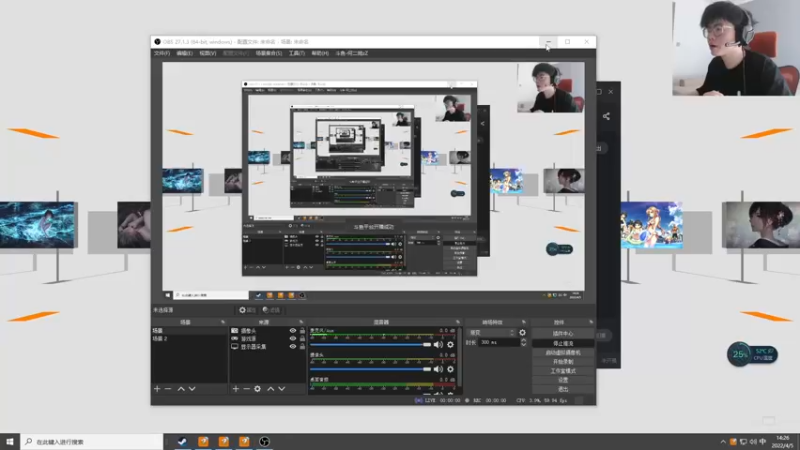
Task: Toggle IME 中 language indicator in tray
Action: click(x=763, y=442)
